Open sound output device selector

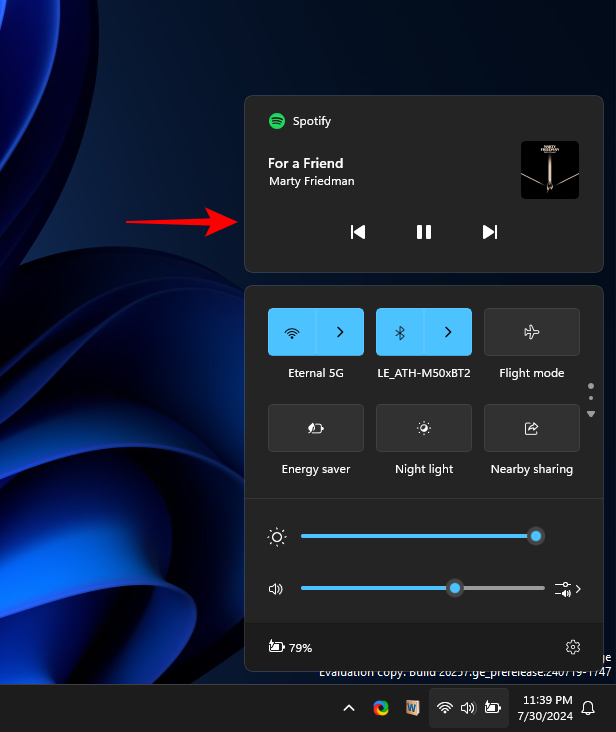pos(567,589)
